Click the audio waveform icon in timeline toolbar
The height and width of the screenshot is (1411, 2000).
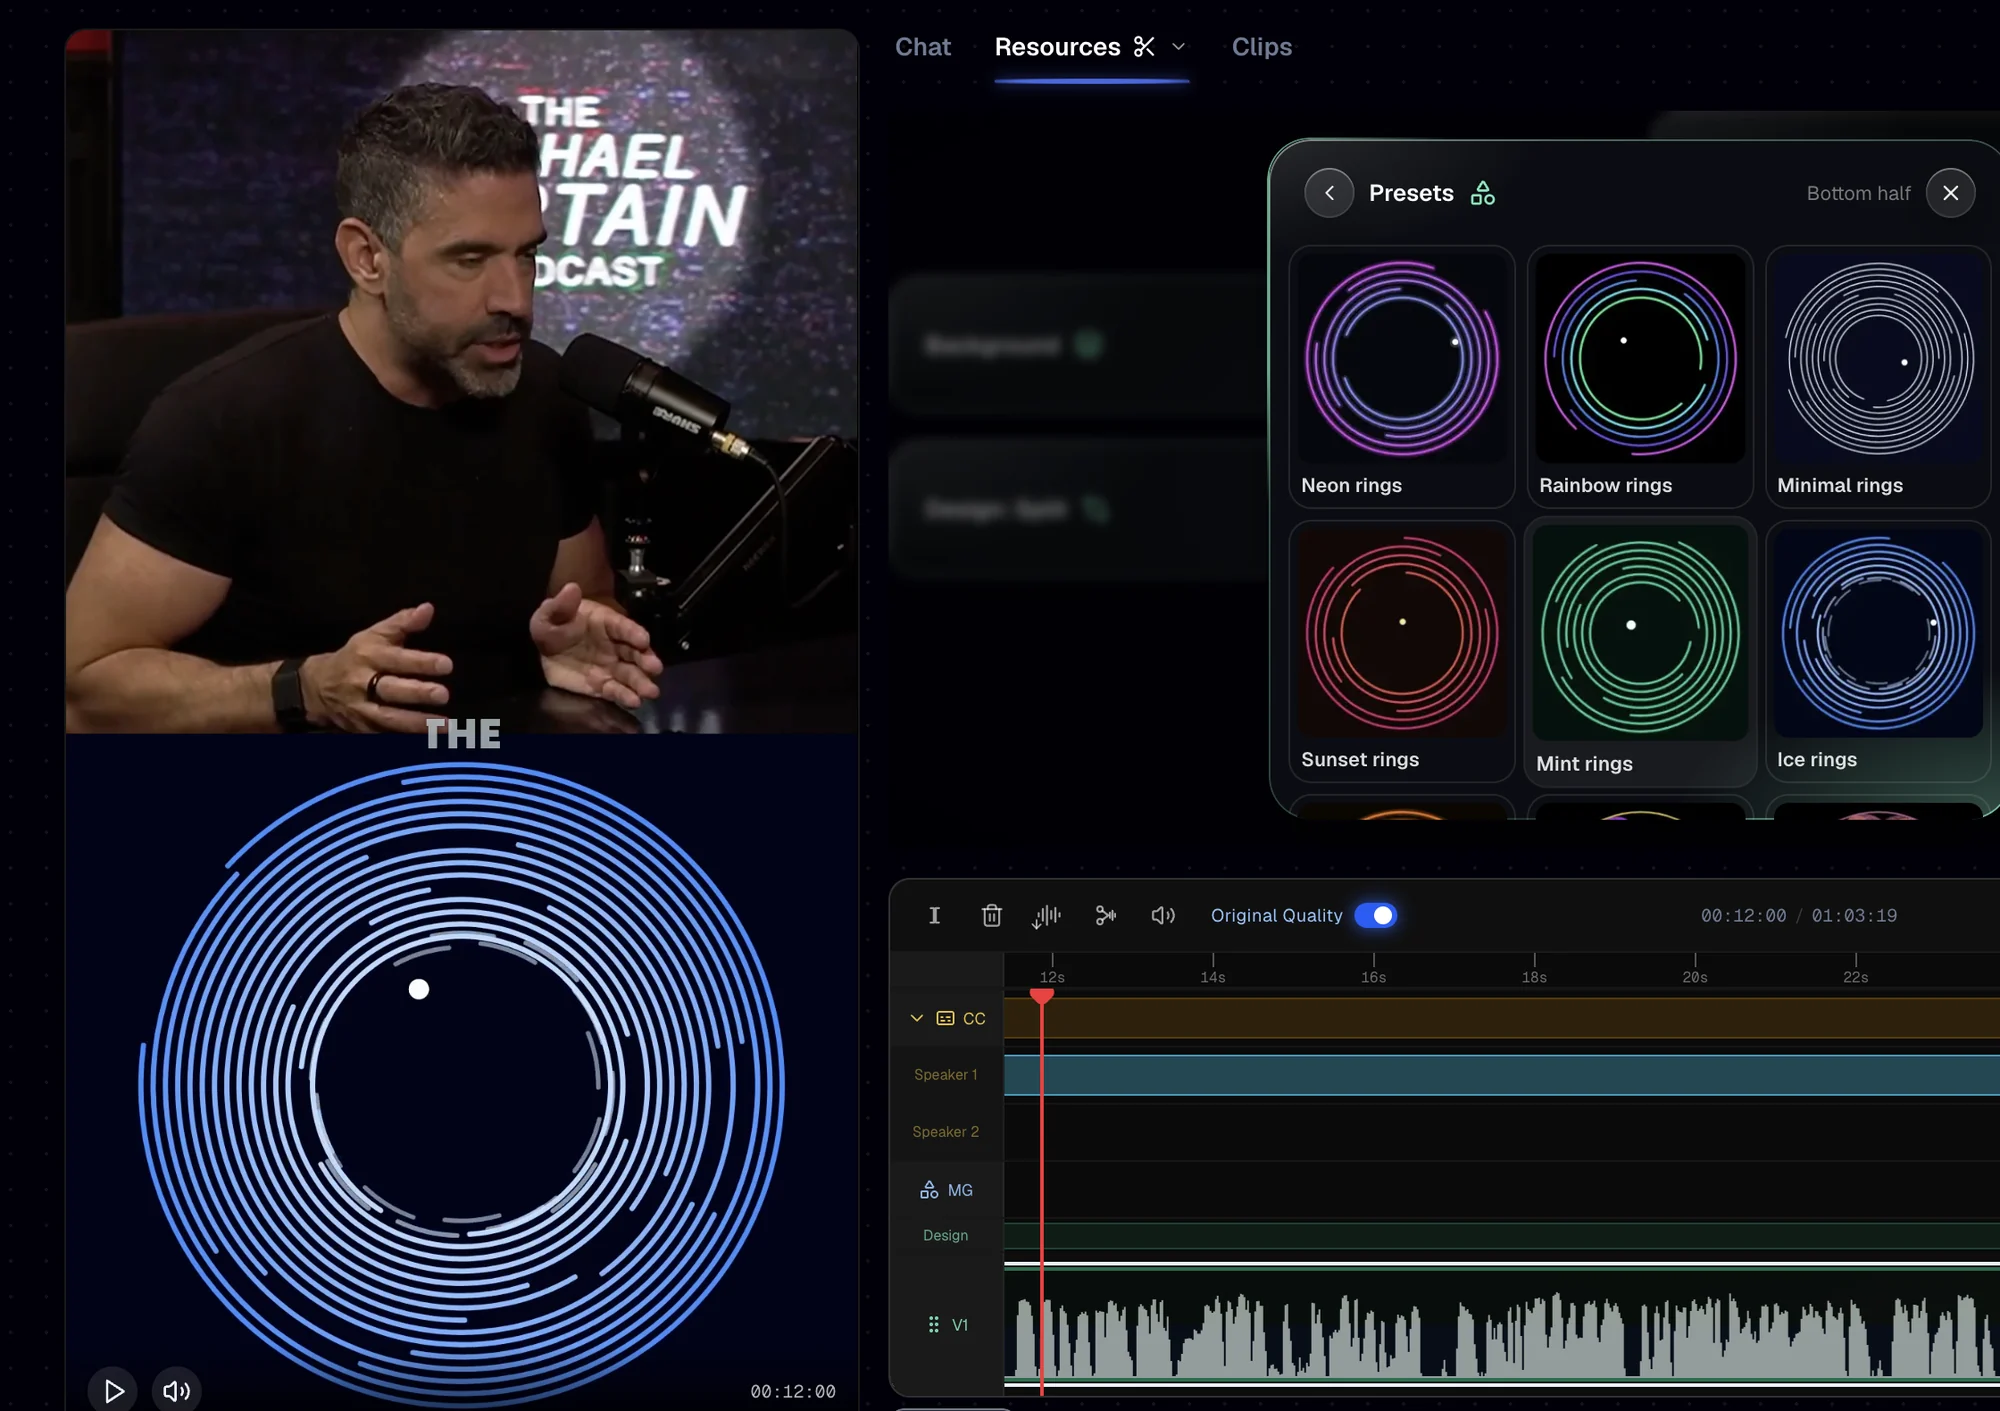tap(1047, 915)
